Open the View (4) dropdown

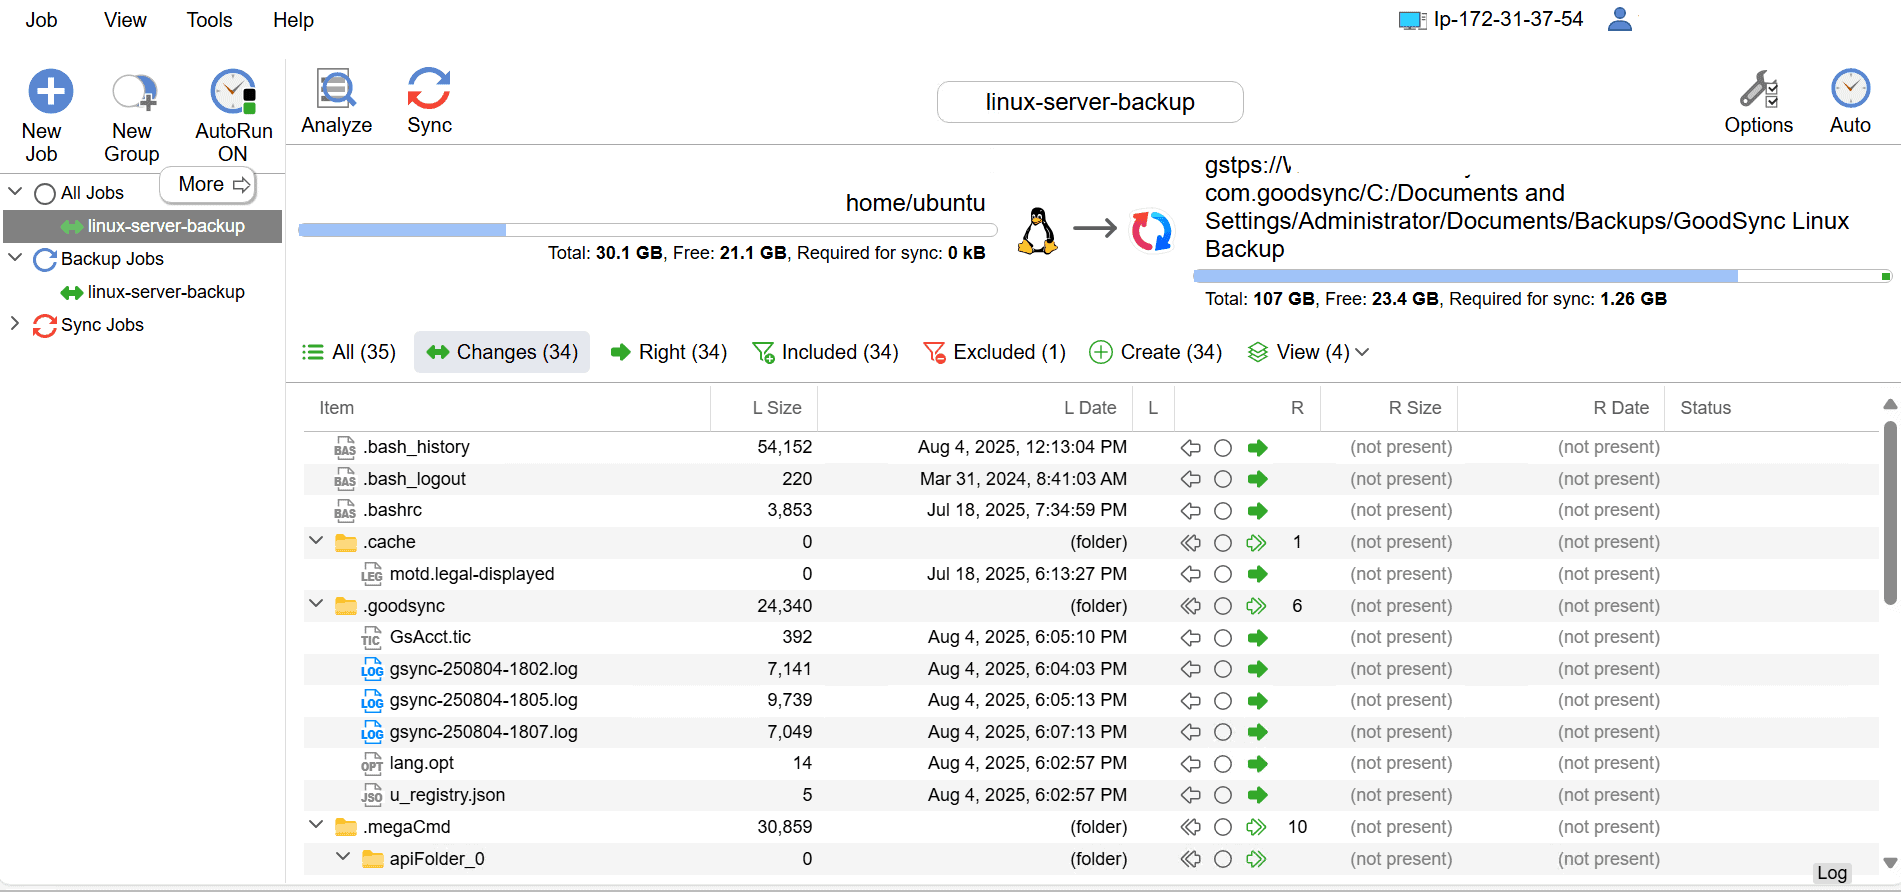(x=1308, y=352)
